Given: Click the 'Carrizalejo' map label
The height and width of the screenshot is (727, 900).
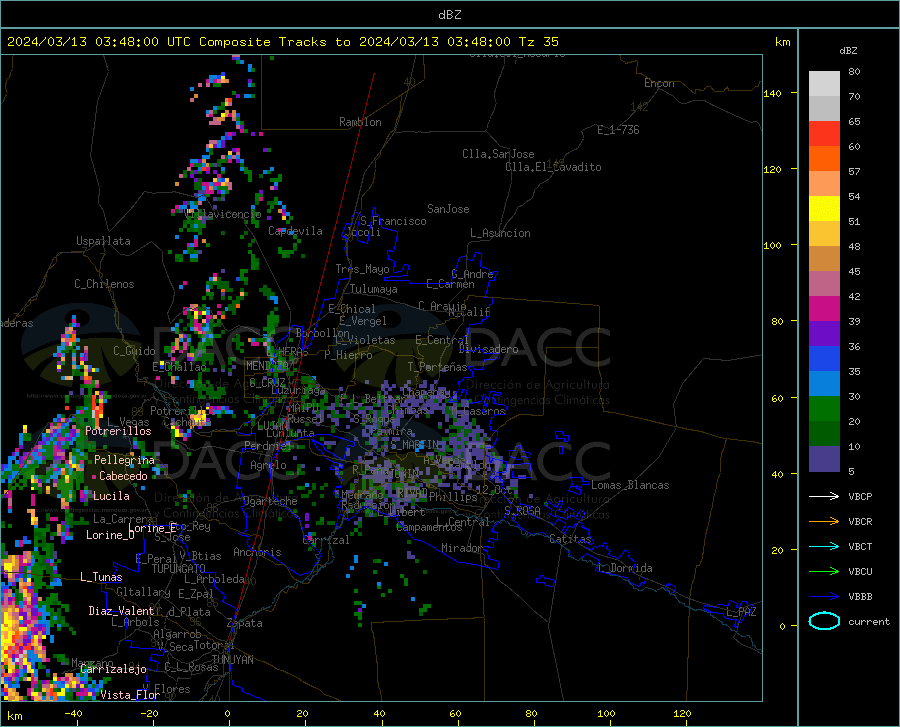Looking at the screenshot, I should (x=114, y=669).
